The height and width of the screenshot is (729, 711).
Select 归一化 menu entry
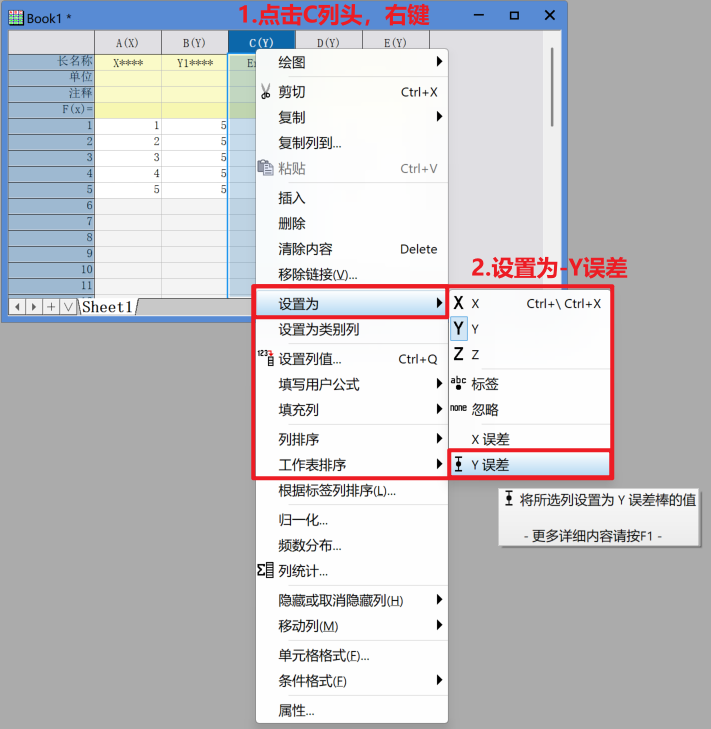pos(303,520)
